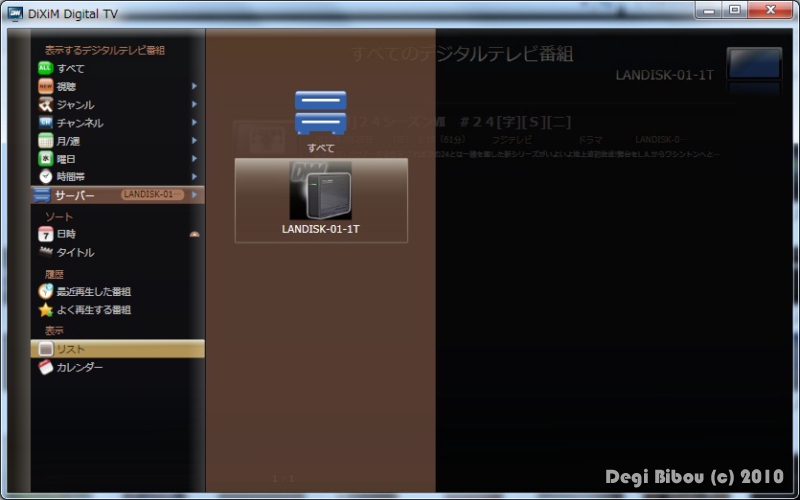This screenshot has height=500, width=800.
Task: Click すべて label under blue server icon
Action: [x=320, y=148]
